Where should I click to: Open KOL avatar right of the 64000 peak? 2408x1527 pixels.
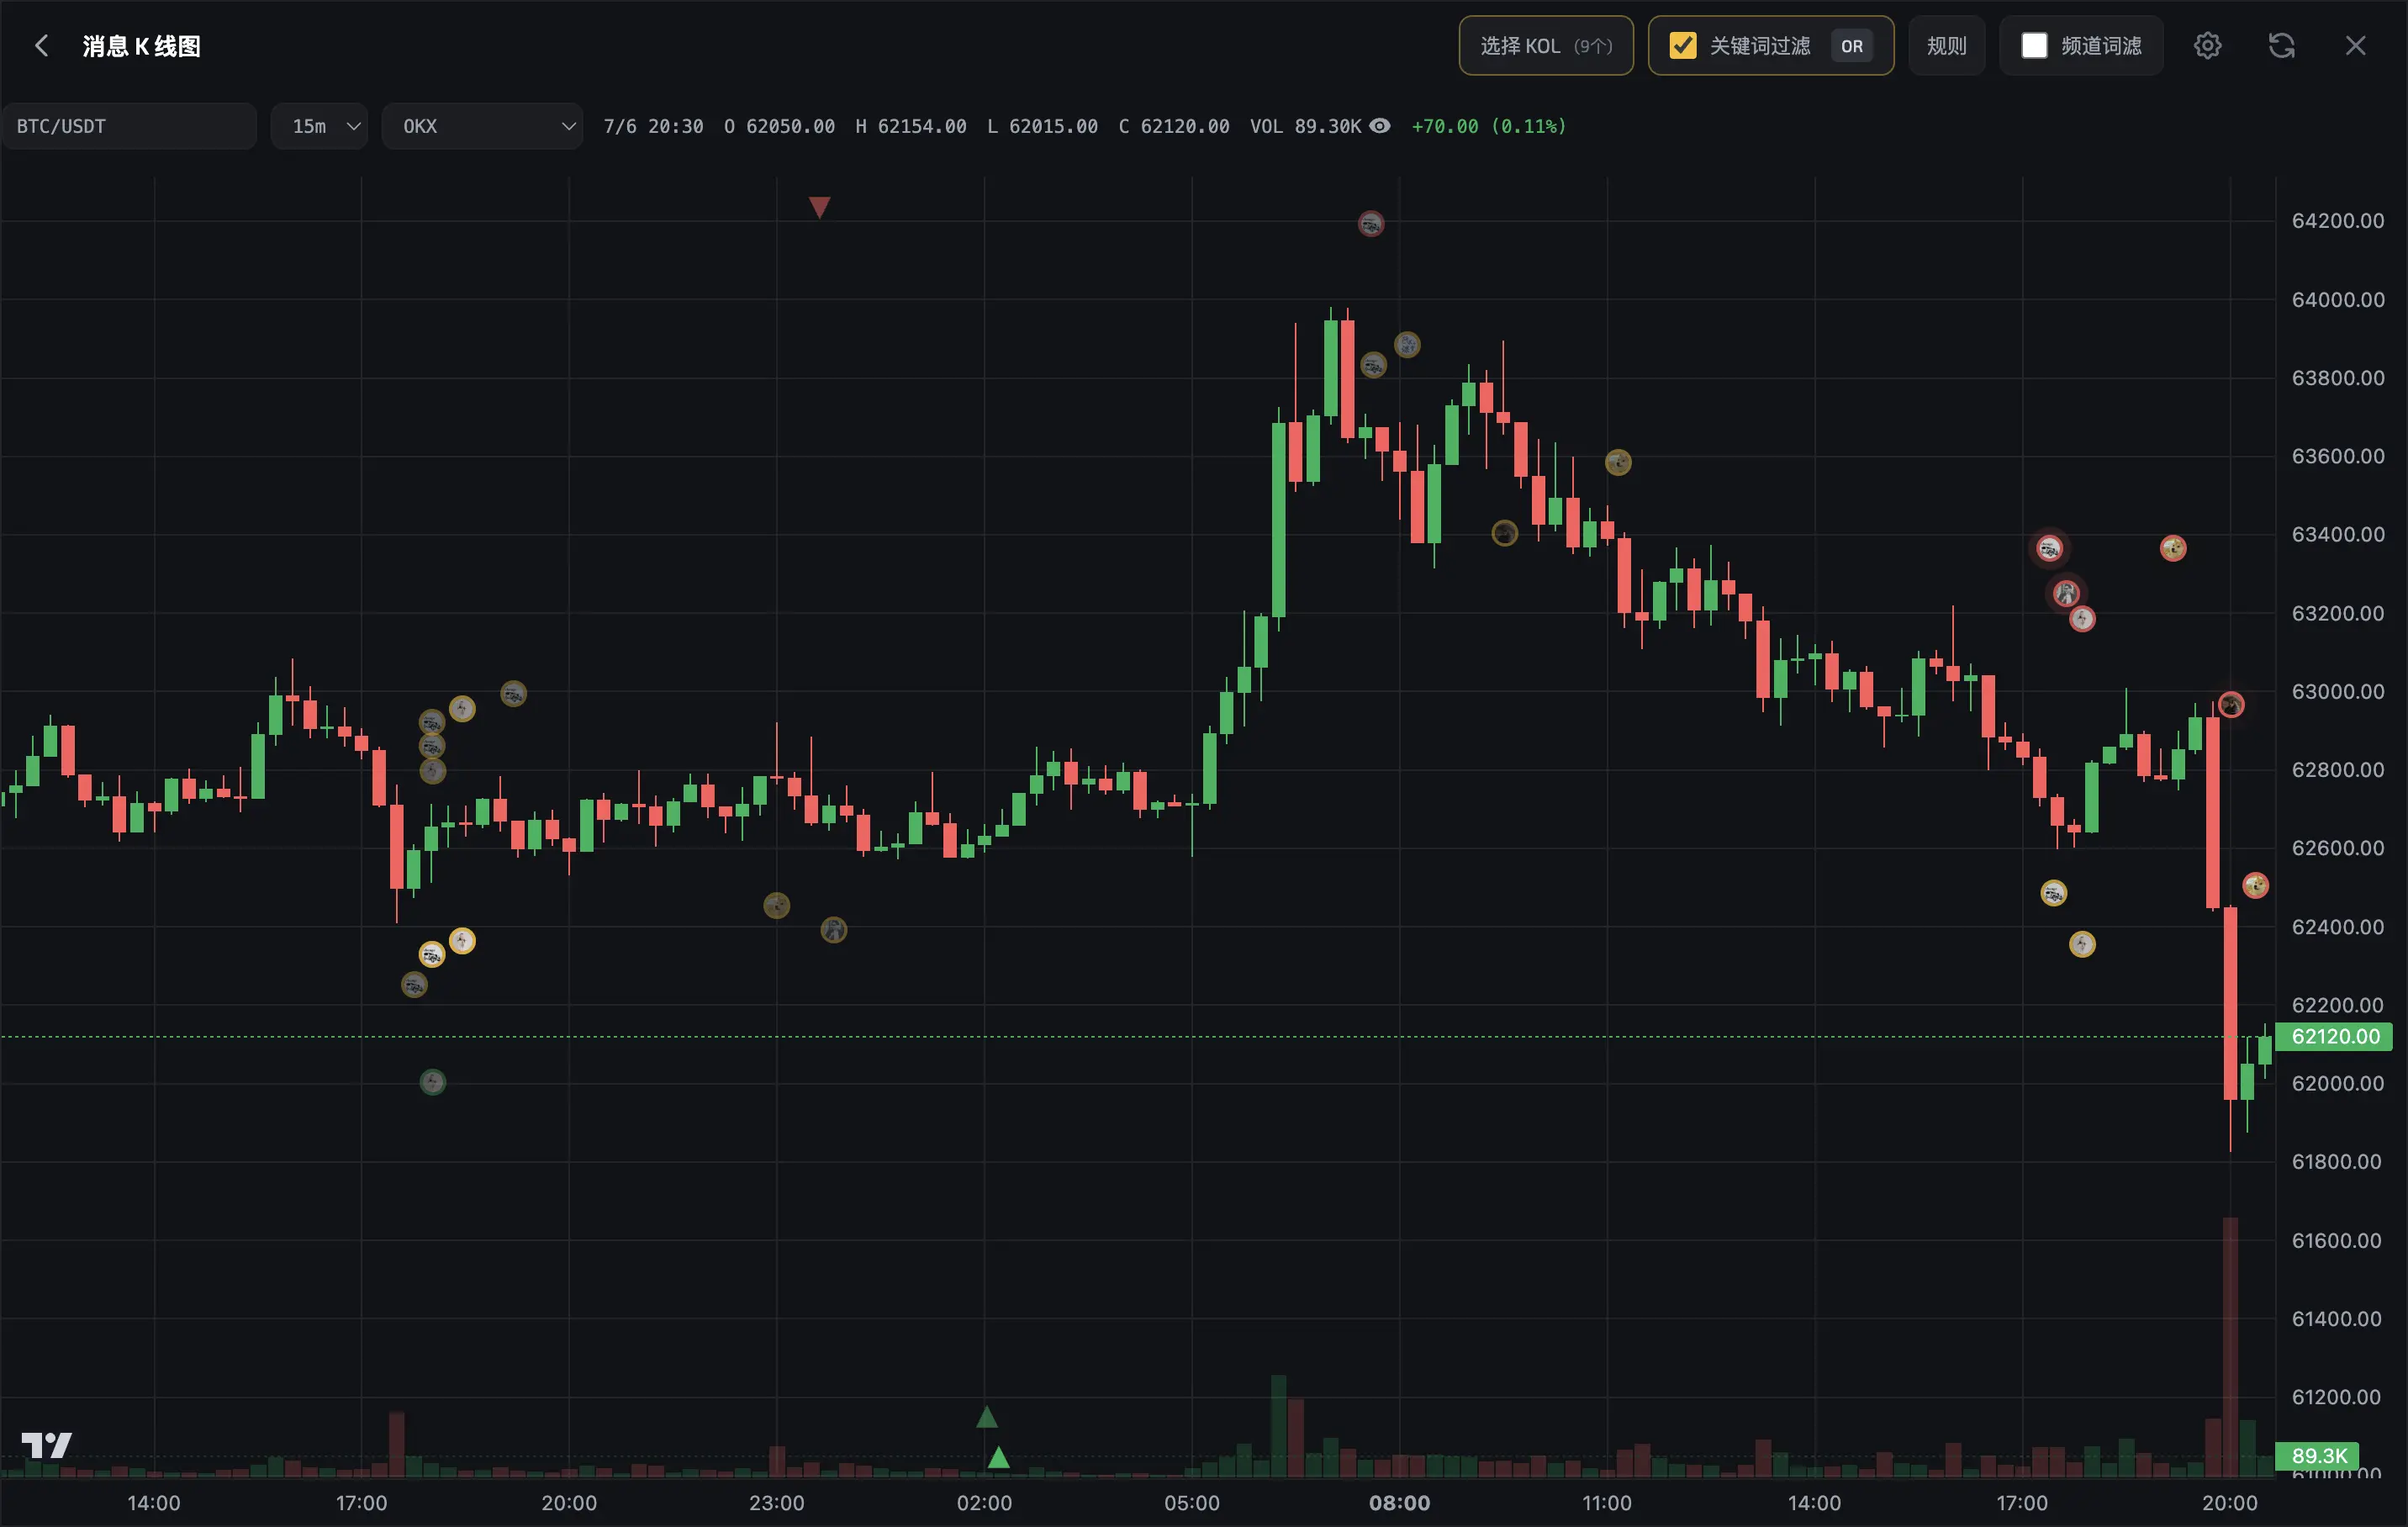coord(1407,345)
